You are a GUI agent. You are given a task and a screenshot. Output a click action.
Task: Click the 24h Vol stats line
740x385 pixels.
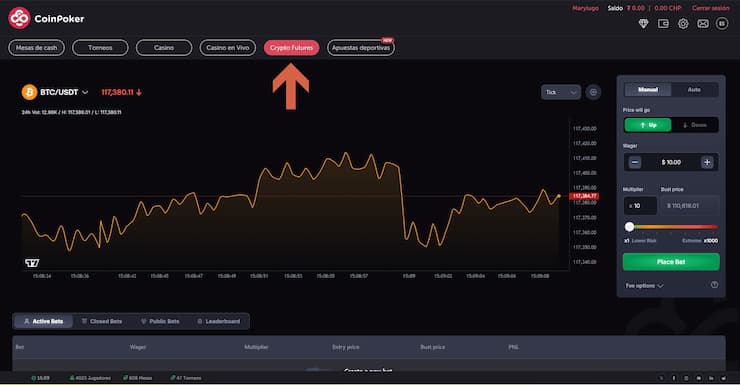71,112
